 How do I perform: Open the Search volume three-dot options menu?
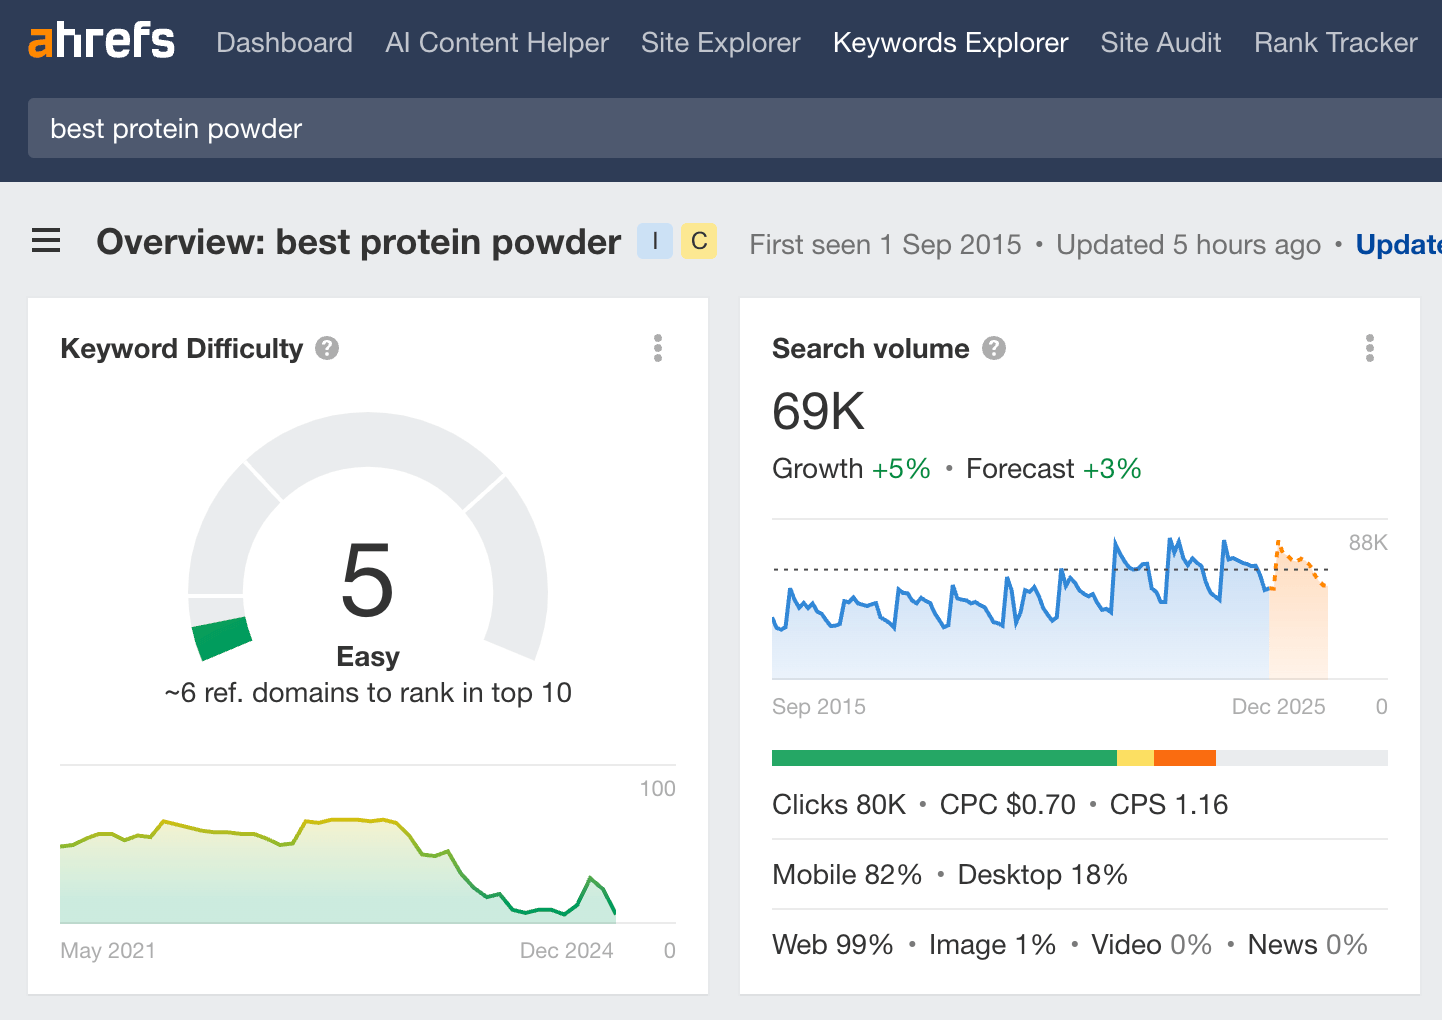pos(1370,348)
